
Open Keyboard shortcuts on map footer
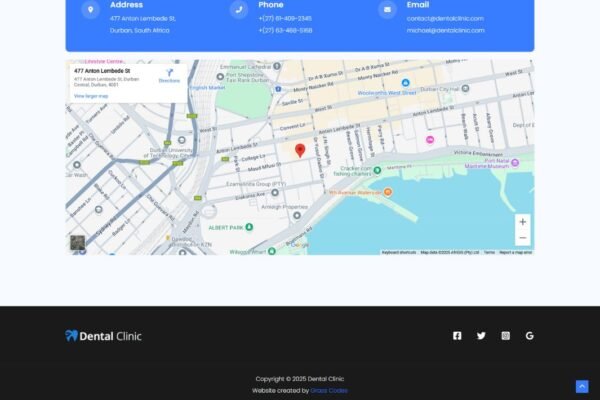[x=399, y=252]
